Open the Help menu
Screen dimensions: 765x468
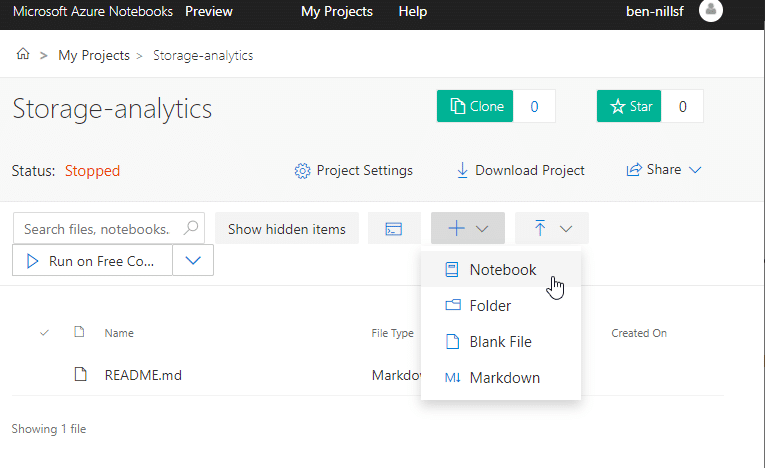pos(412,11)
